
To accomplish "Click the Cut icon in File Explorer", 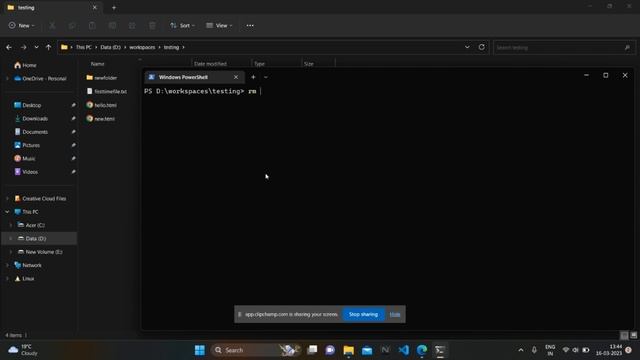I will [x=52, y=25].
